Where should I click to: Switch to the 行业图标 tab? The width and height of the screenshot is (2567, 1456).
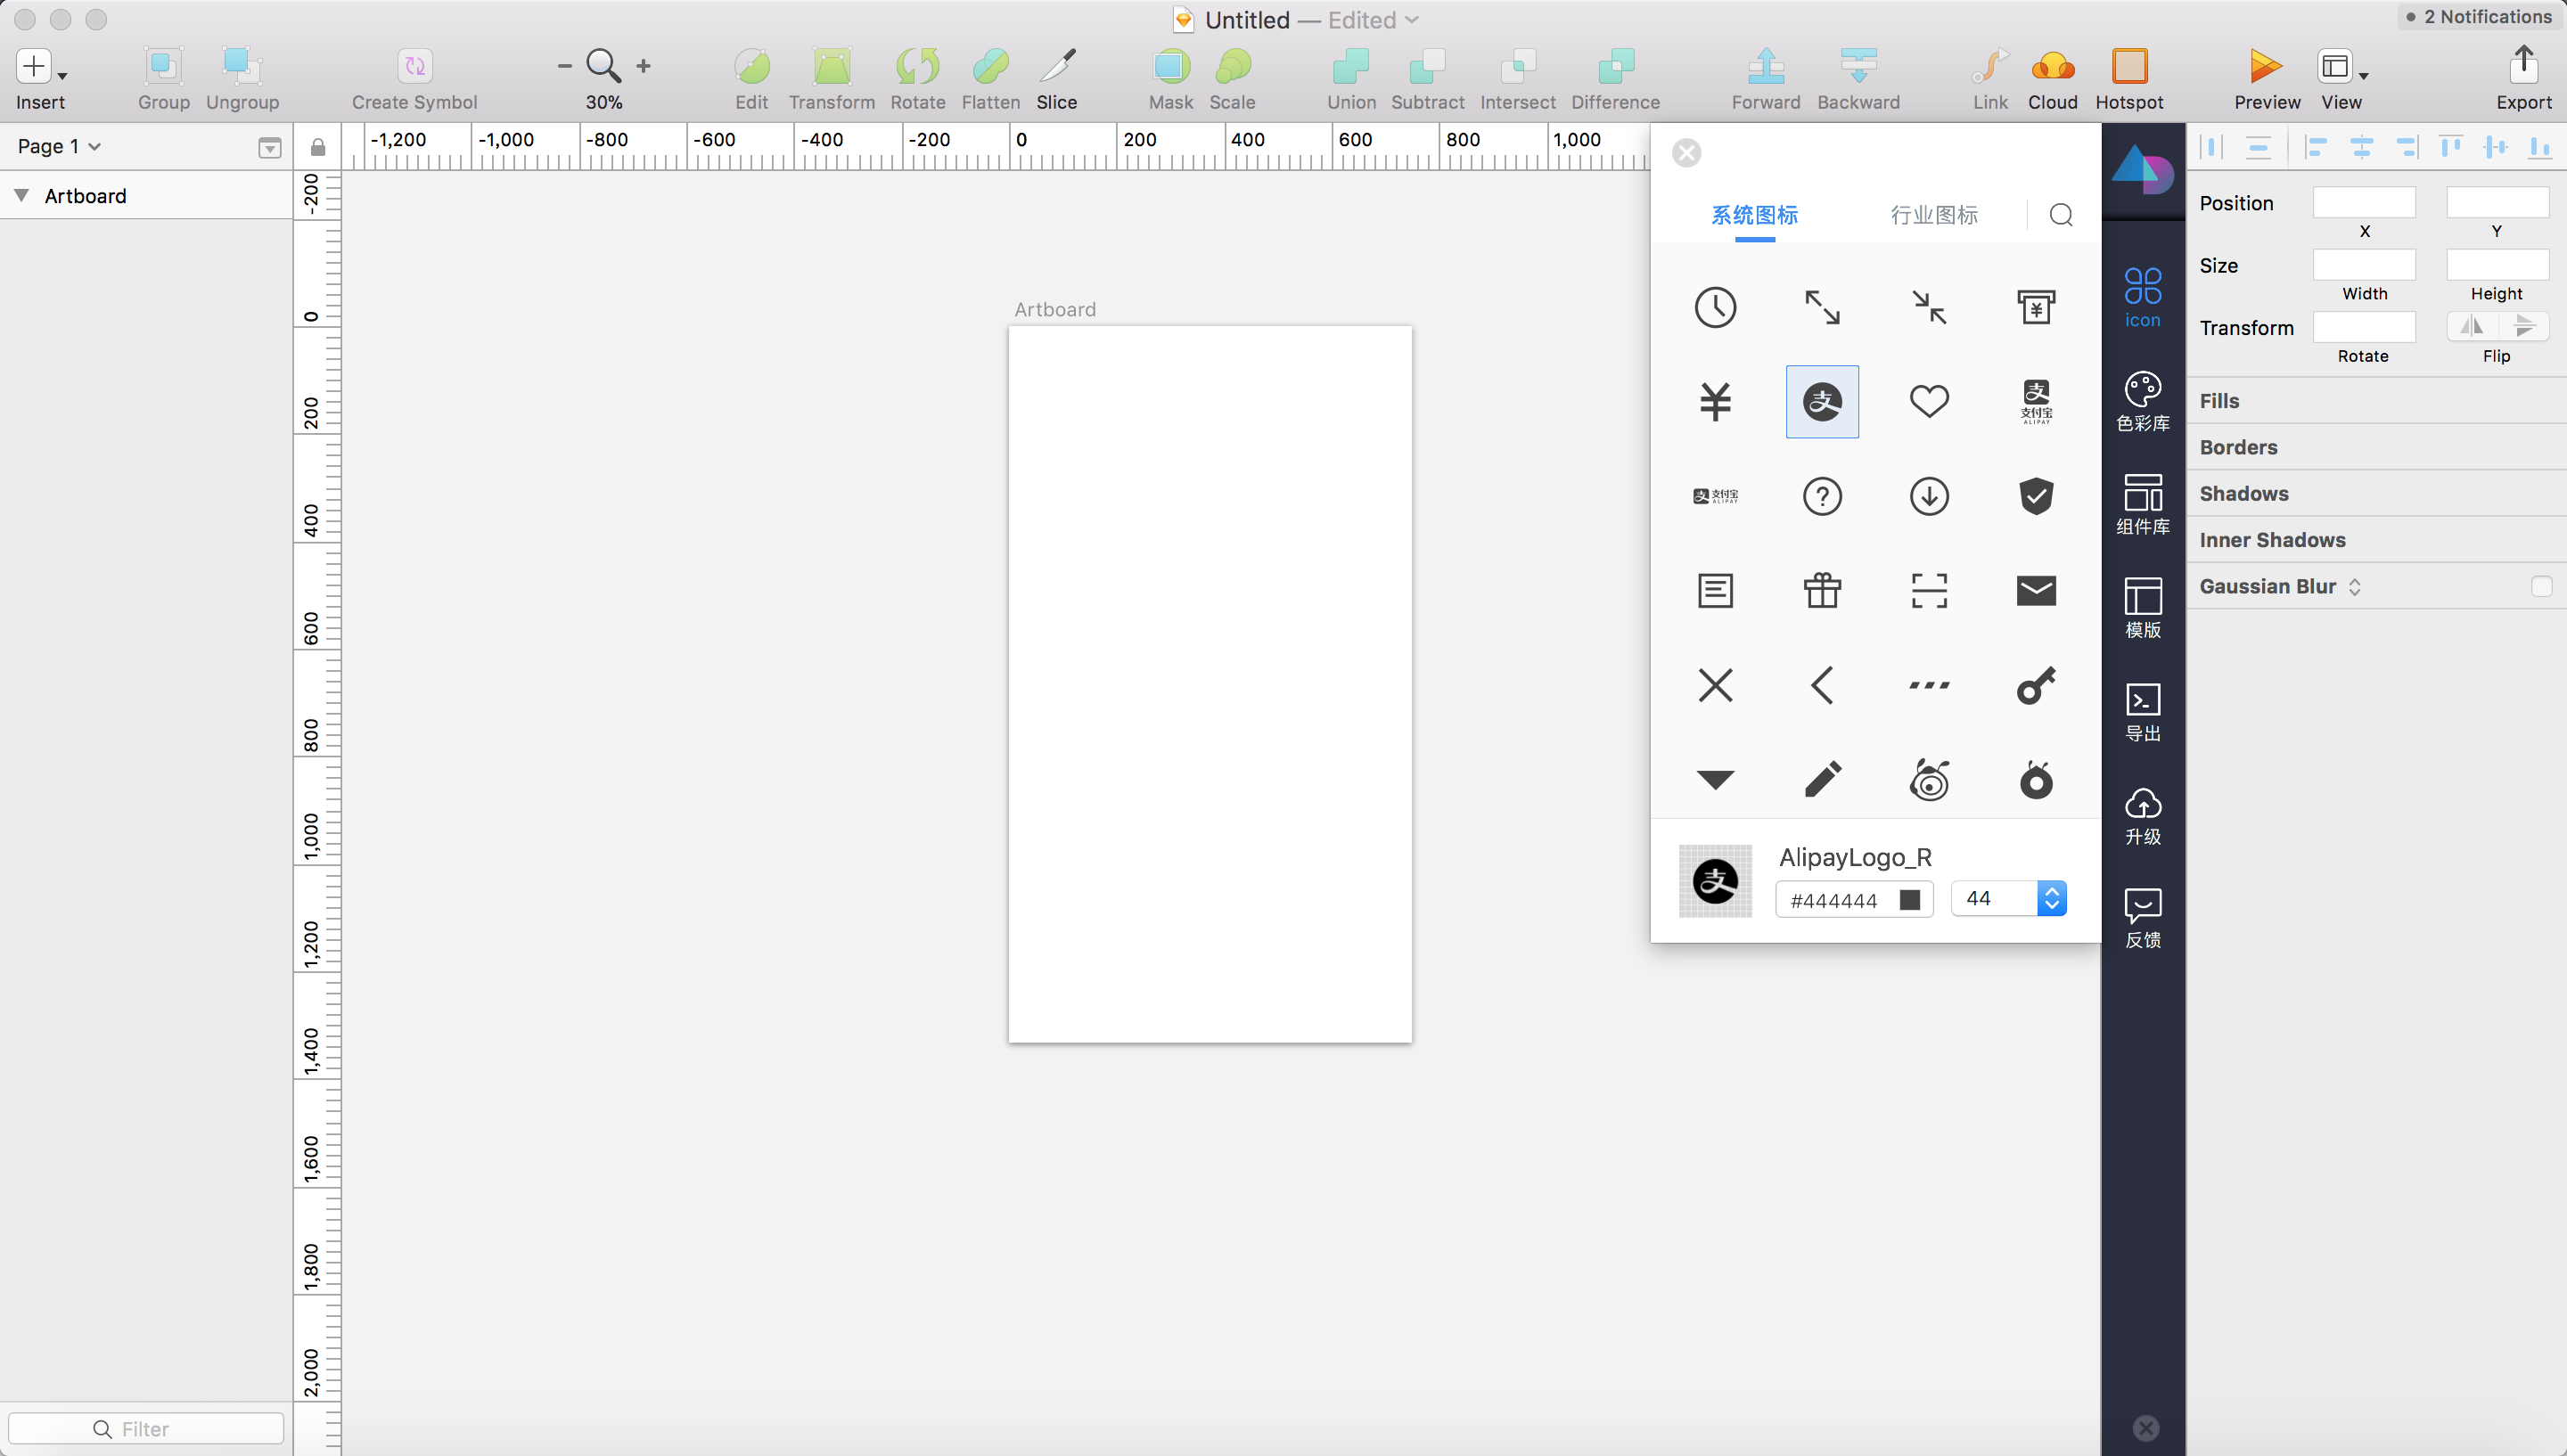[1933, 215]
